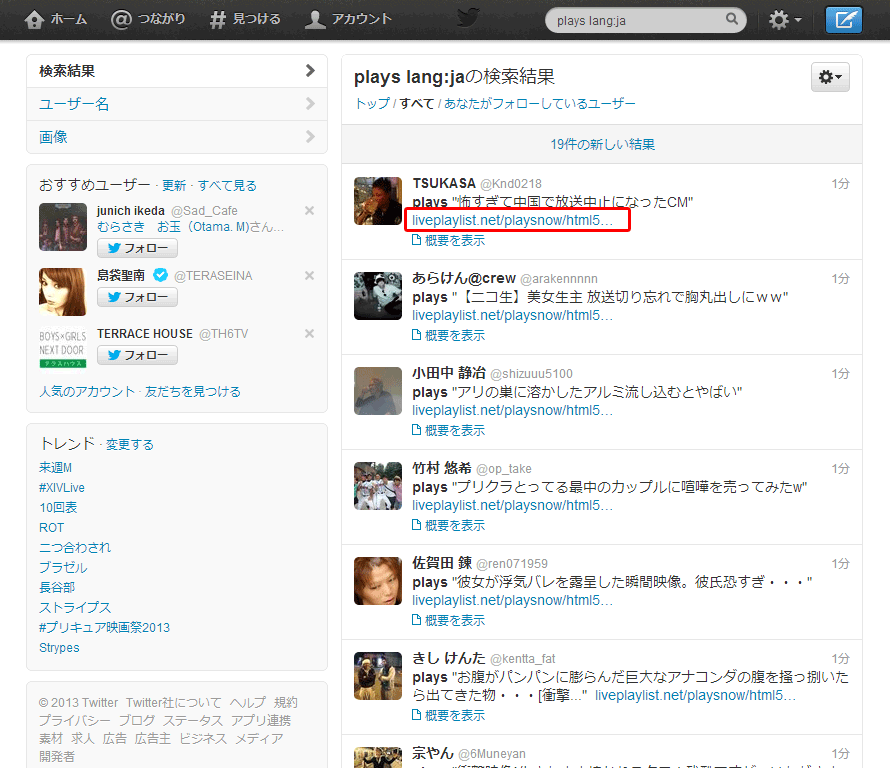Expand 概要を表示 on あらけん@crew tweet
890x768 pixels.
click(448, 335)
